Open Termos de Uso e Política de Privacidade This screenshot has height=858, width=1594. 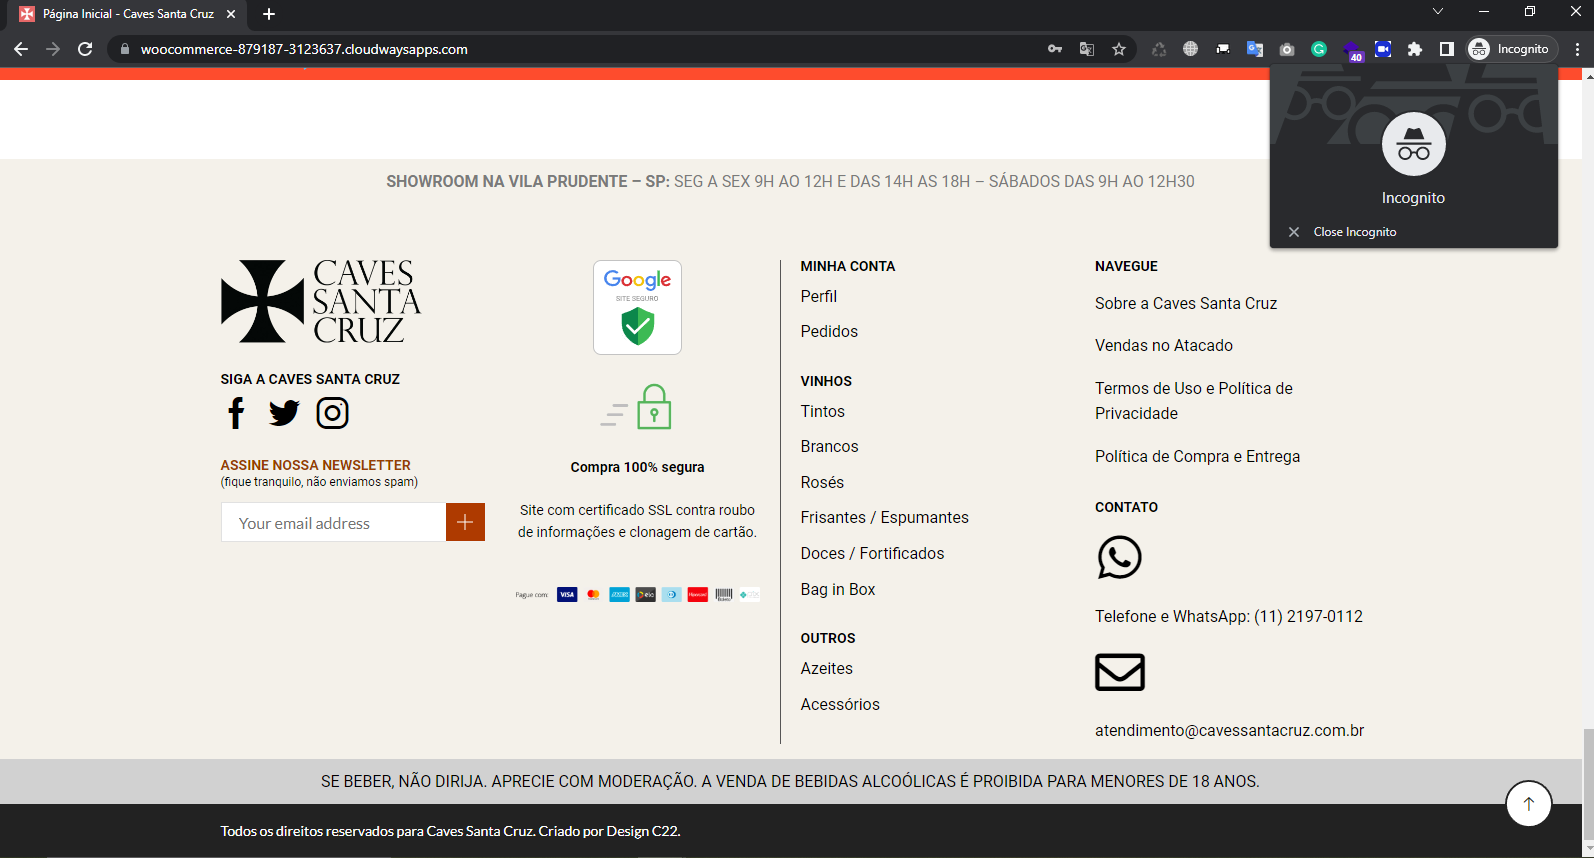coord(1194,400)
